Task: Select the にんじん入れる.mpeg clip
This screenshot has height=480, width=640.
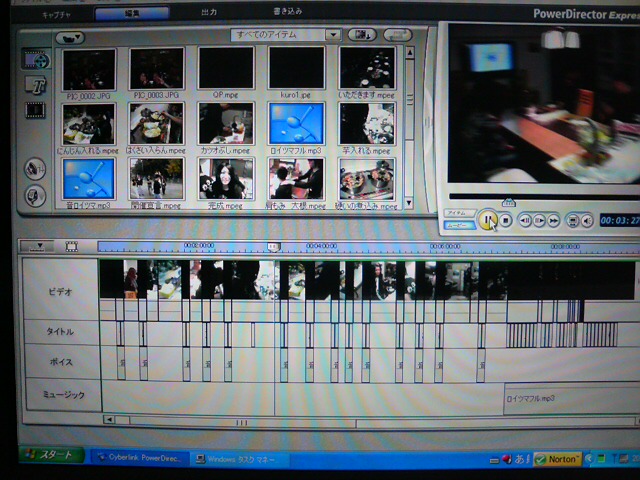Action: point(89,124)
